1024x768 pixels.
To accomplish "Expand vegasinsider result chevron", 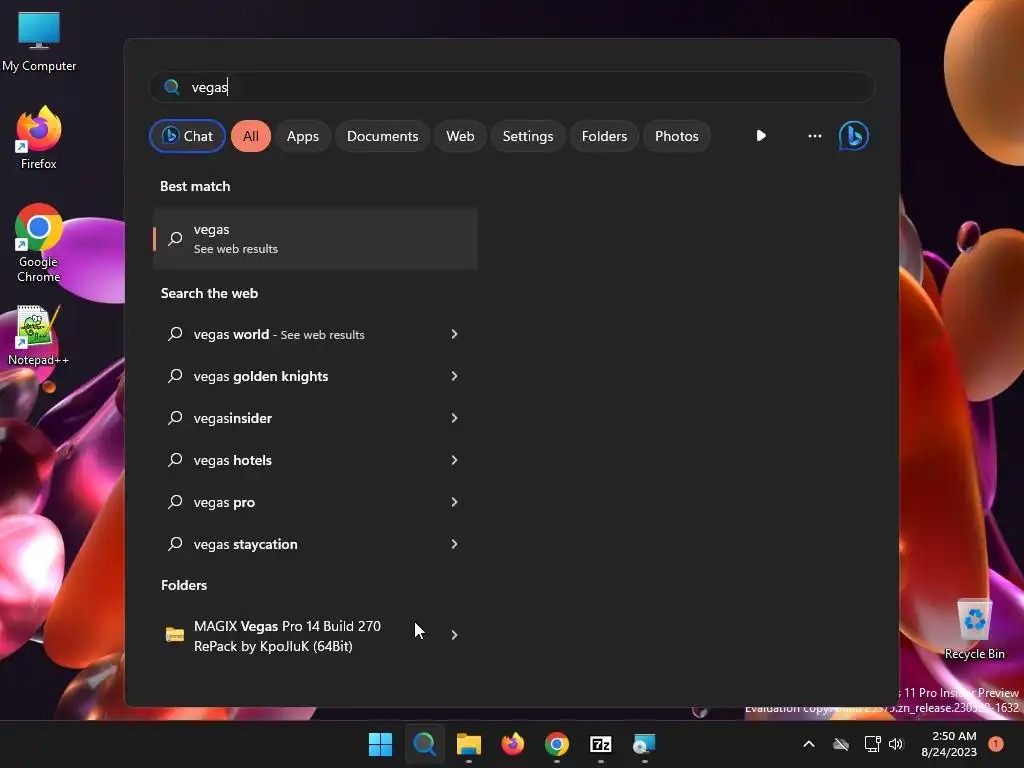I will coord(455,418).
